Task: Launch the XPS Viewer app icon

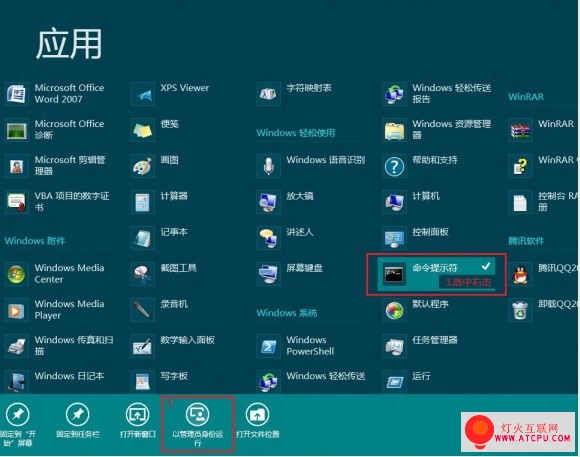Action: click(142, 94)
